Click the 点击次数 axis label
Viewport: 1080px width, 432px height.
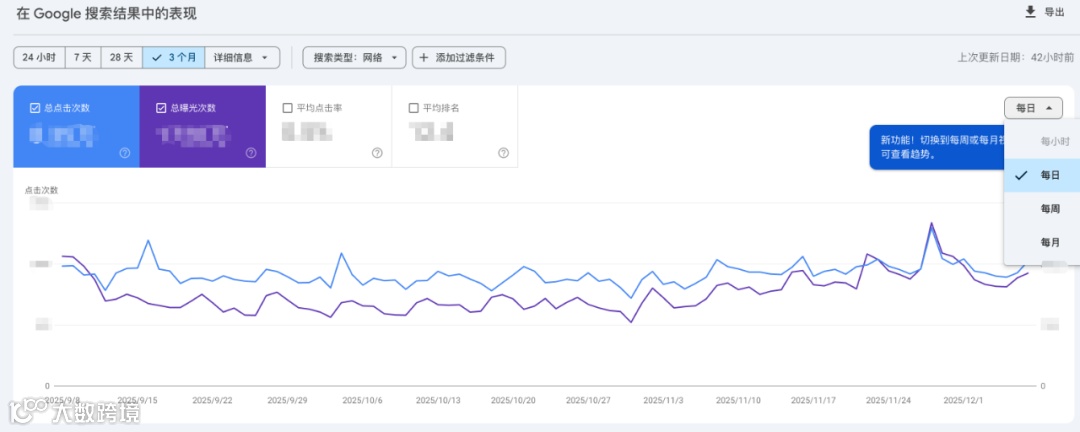click(41, 190)
